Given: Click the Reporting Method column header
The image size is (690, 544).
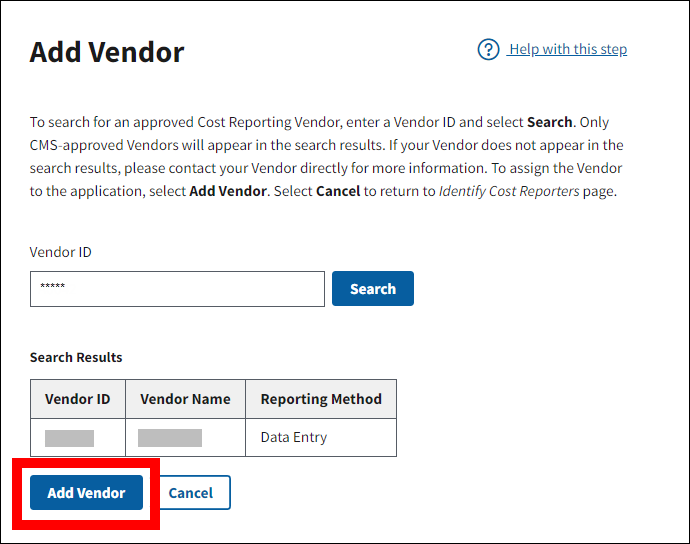Looking at the screenshot, I should pyautogui.click(x=321, y=399).
